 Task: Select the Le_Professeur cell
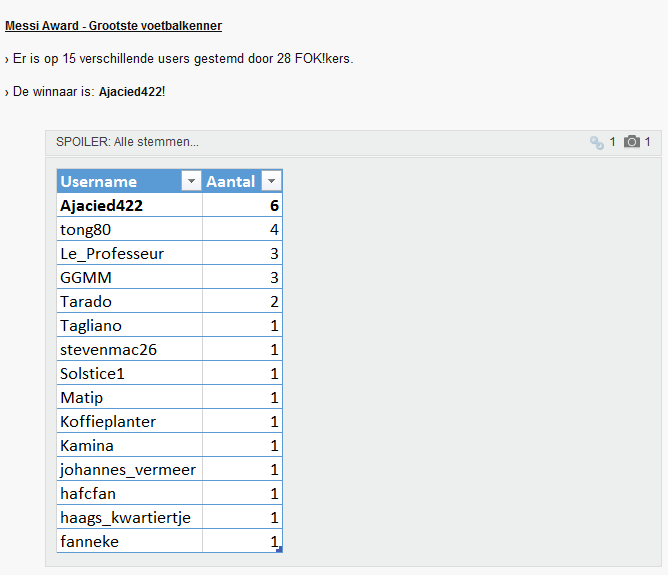click(130, 253)
